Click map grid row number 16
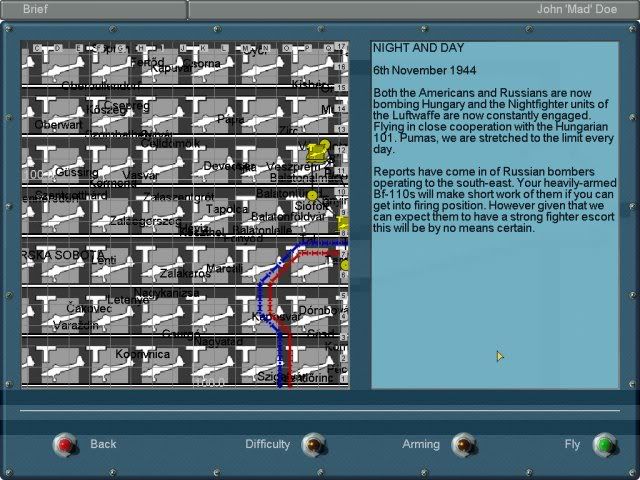Screen dimensions: 640x480 click(x=342, y=67)
